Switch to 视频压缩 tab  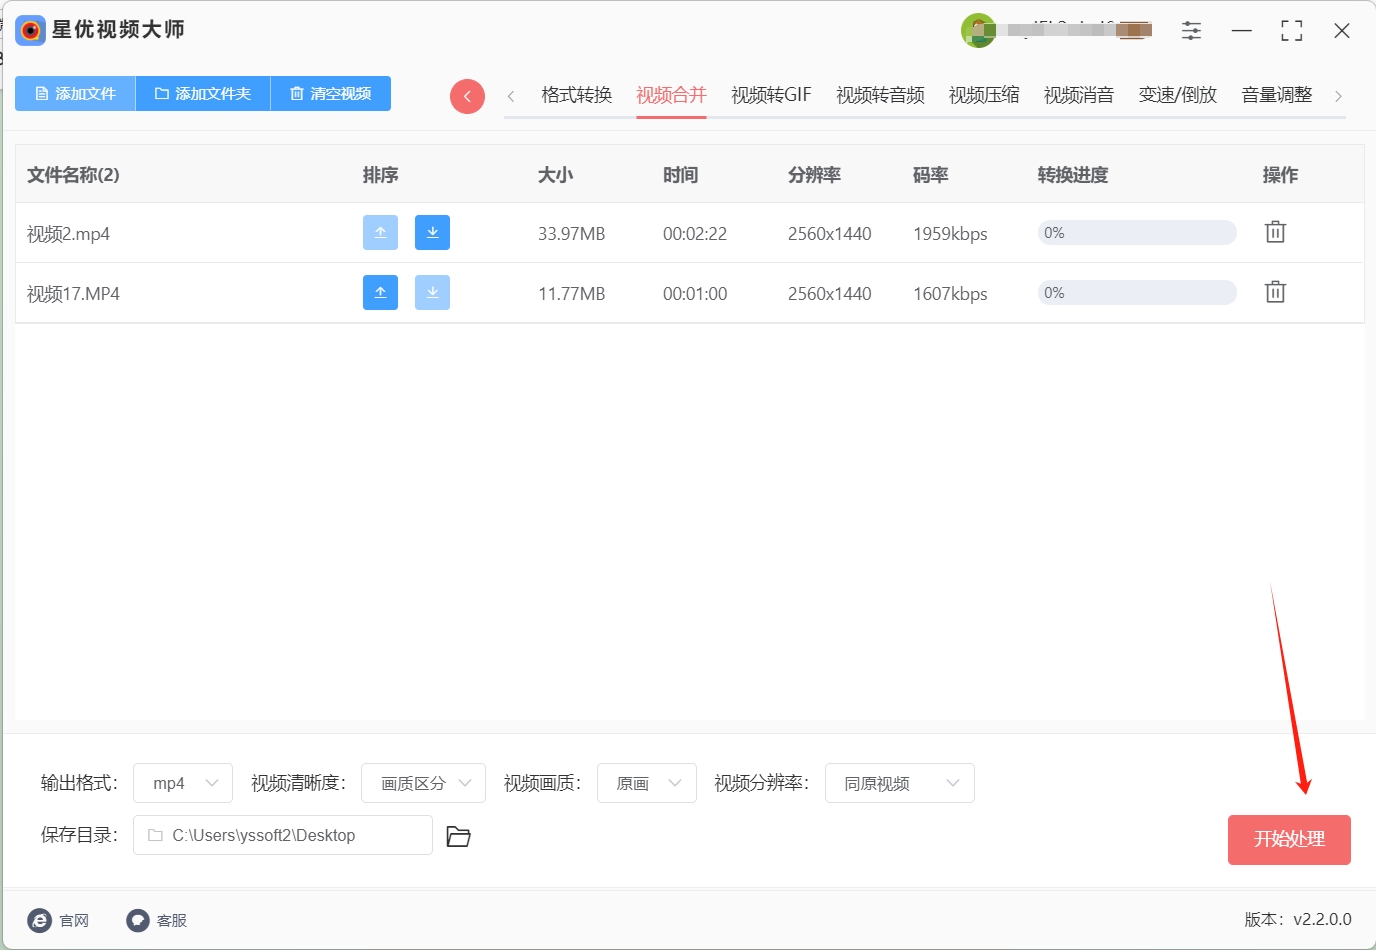pyautogui.click(x=984, y=95)
